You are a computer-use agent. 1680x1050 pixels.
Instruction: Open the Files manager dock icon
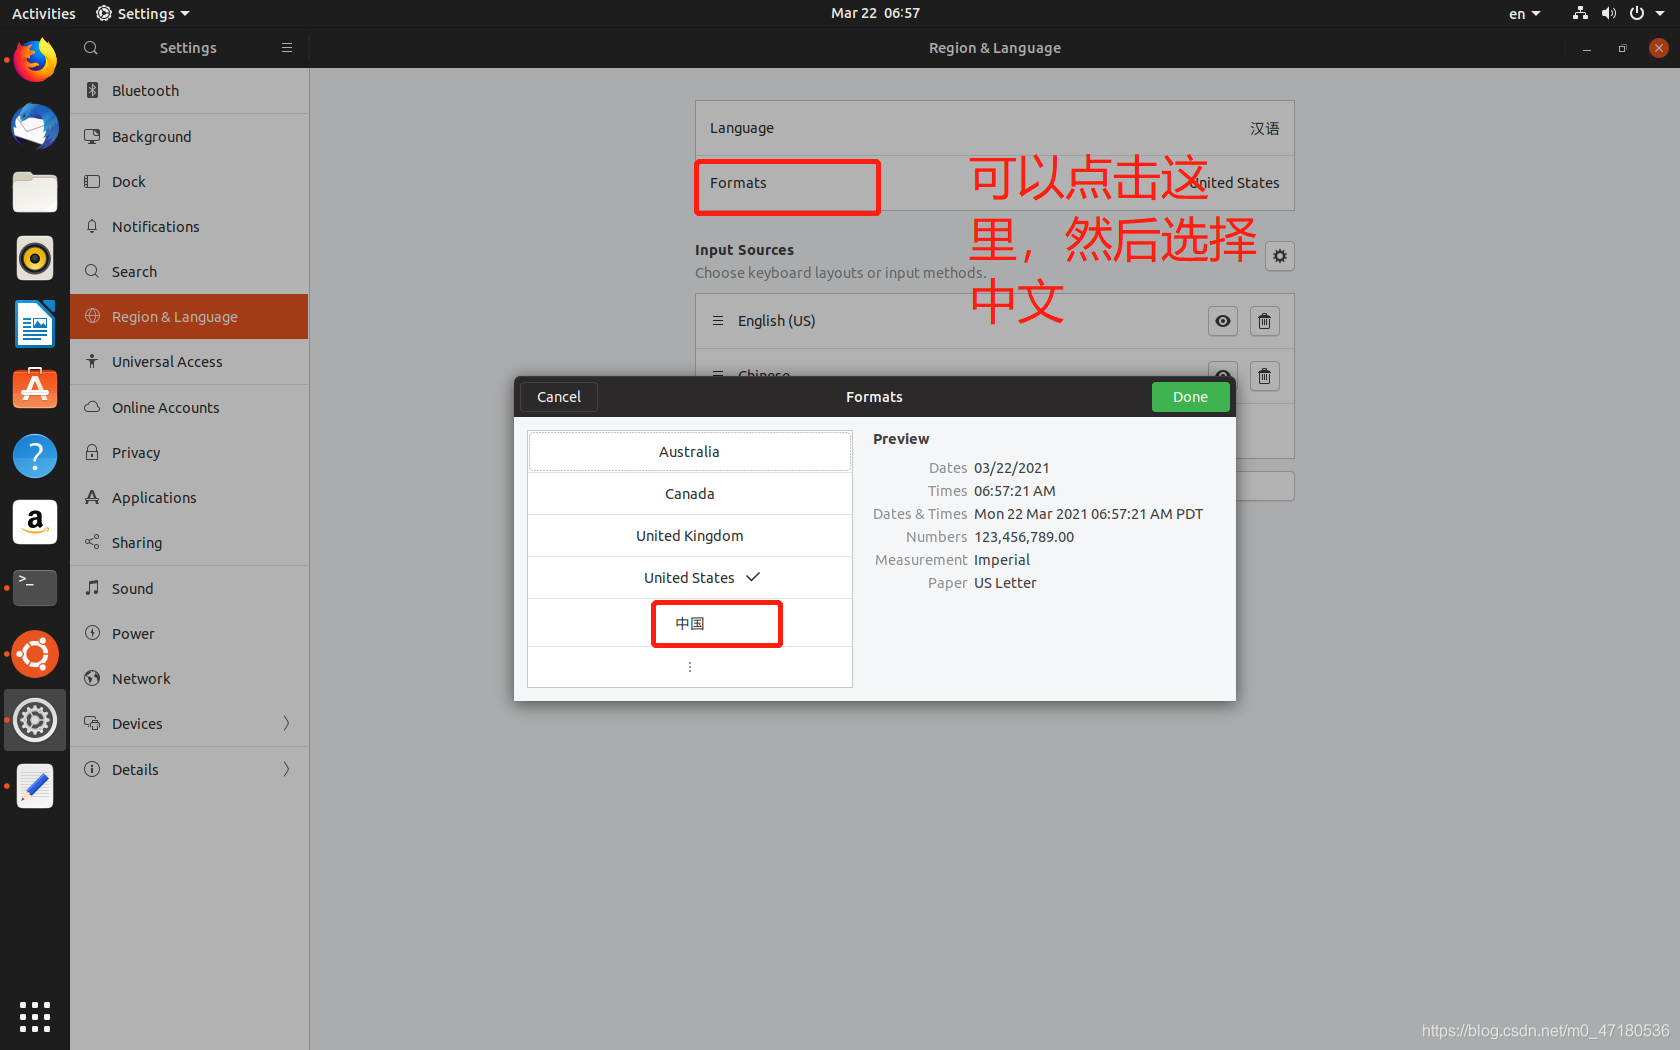coord(35,192)
